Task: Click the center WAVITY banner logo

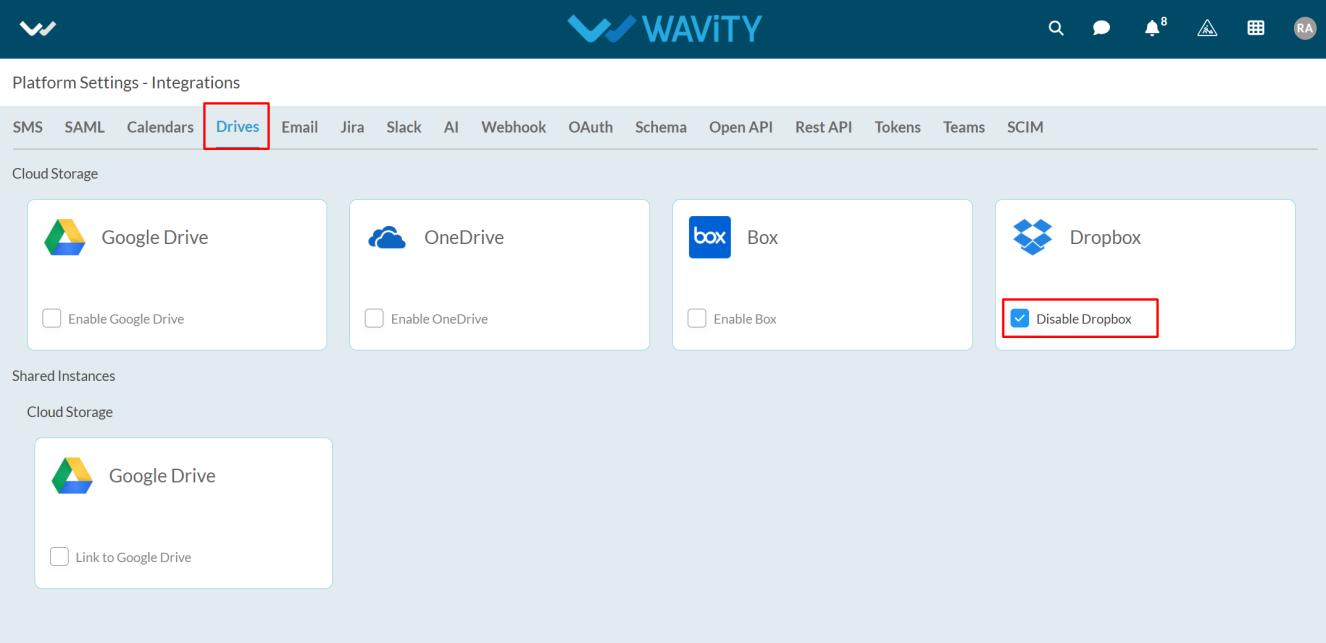Action: pos(664,28)
